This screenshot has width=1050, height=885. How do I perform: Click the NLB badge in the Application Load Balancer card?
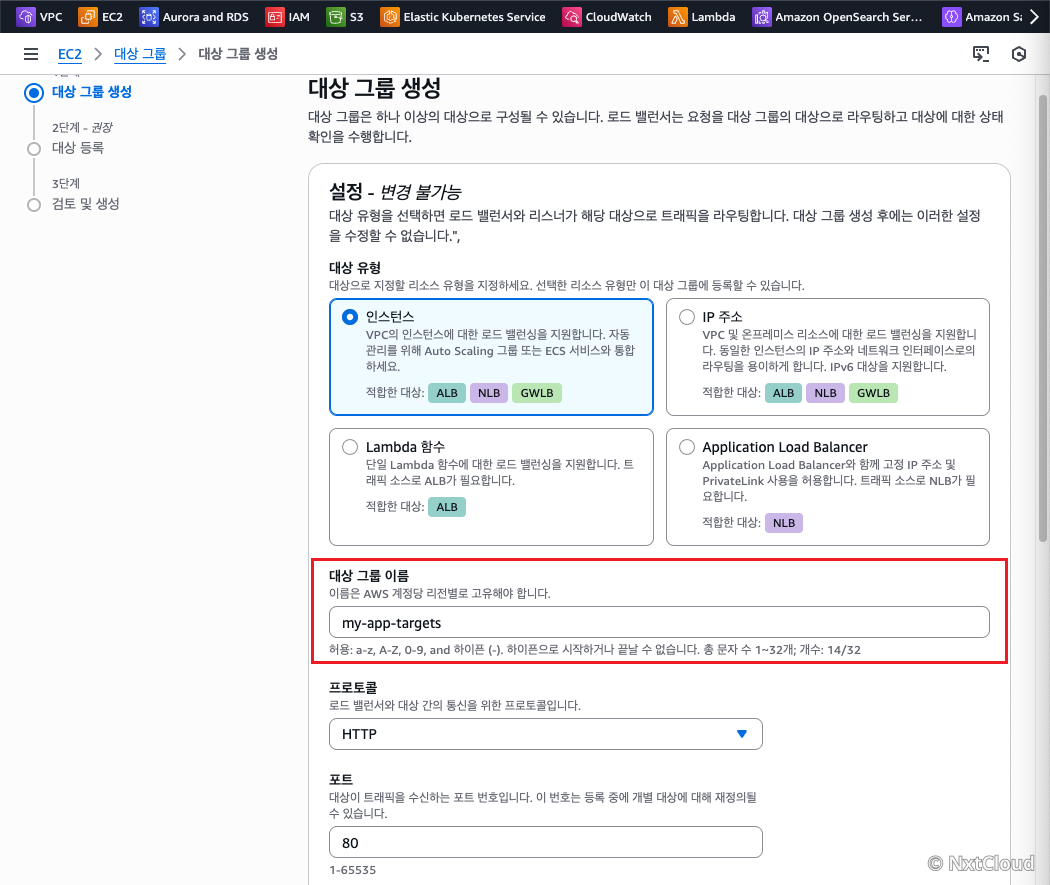pyautogui.click(x=783, y=523)
